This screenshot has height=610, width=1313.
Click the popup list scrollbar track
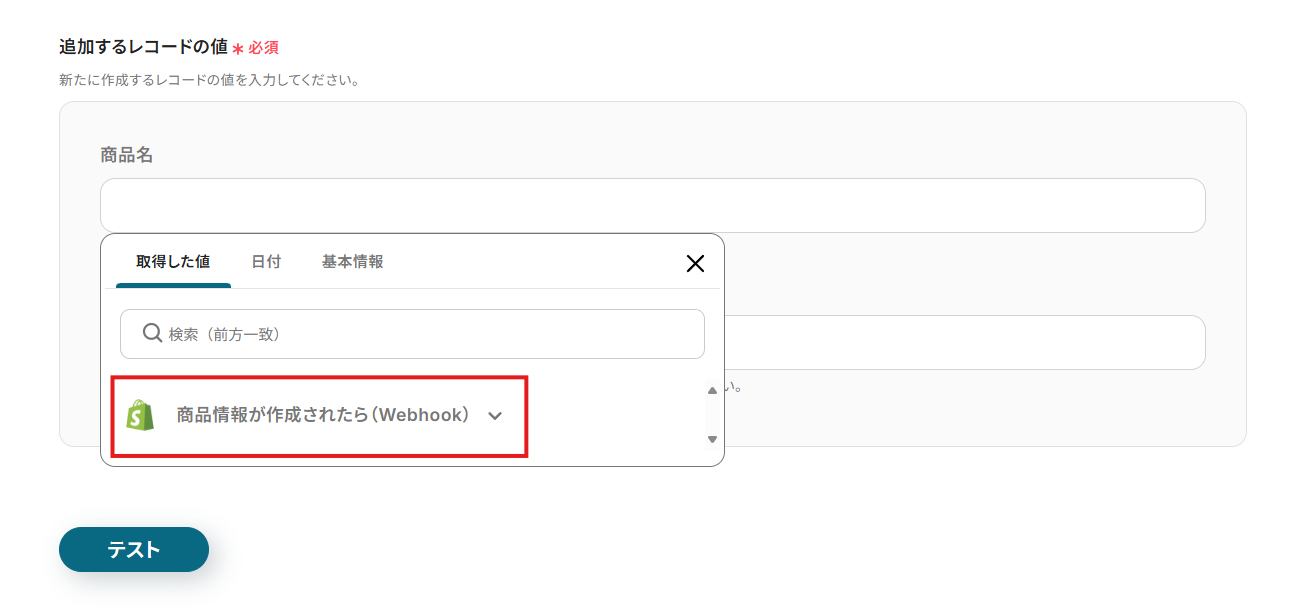[x=712, y=415]
